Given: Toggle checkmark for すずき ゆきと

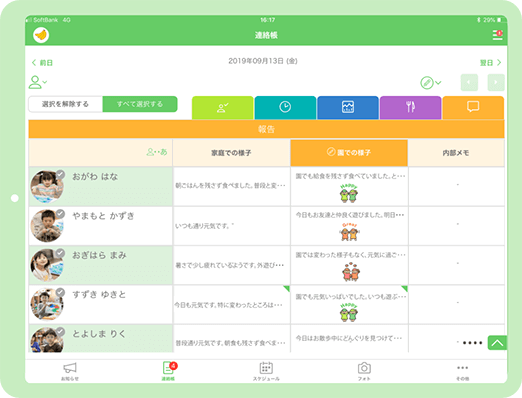Looking at the screenshot, I should [x=60, y=292].
